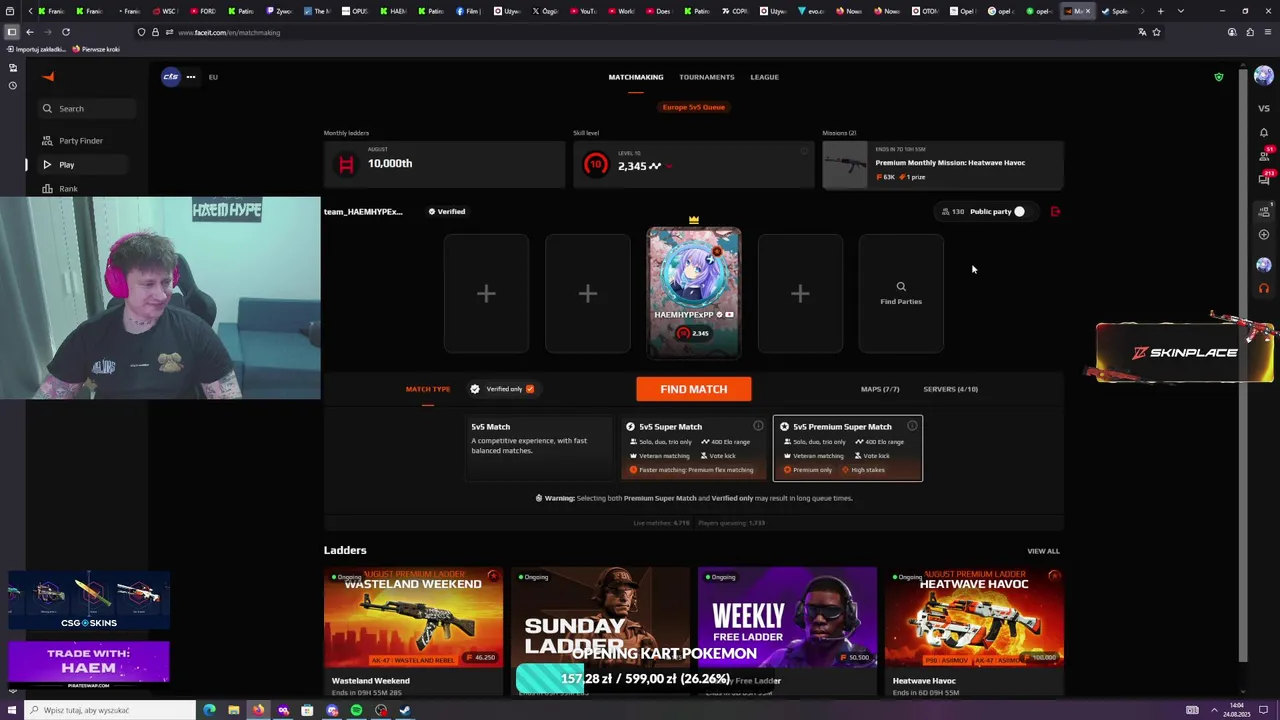Viewport: 1280px width, 720px height.
Task: Open the Weekly Free Ladder card
Action: point(787,631)
